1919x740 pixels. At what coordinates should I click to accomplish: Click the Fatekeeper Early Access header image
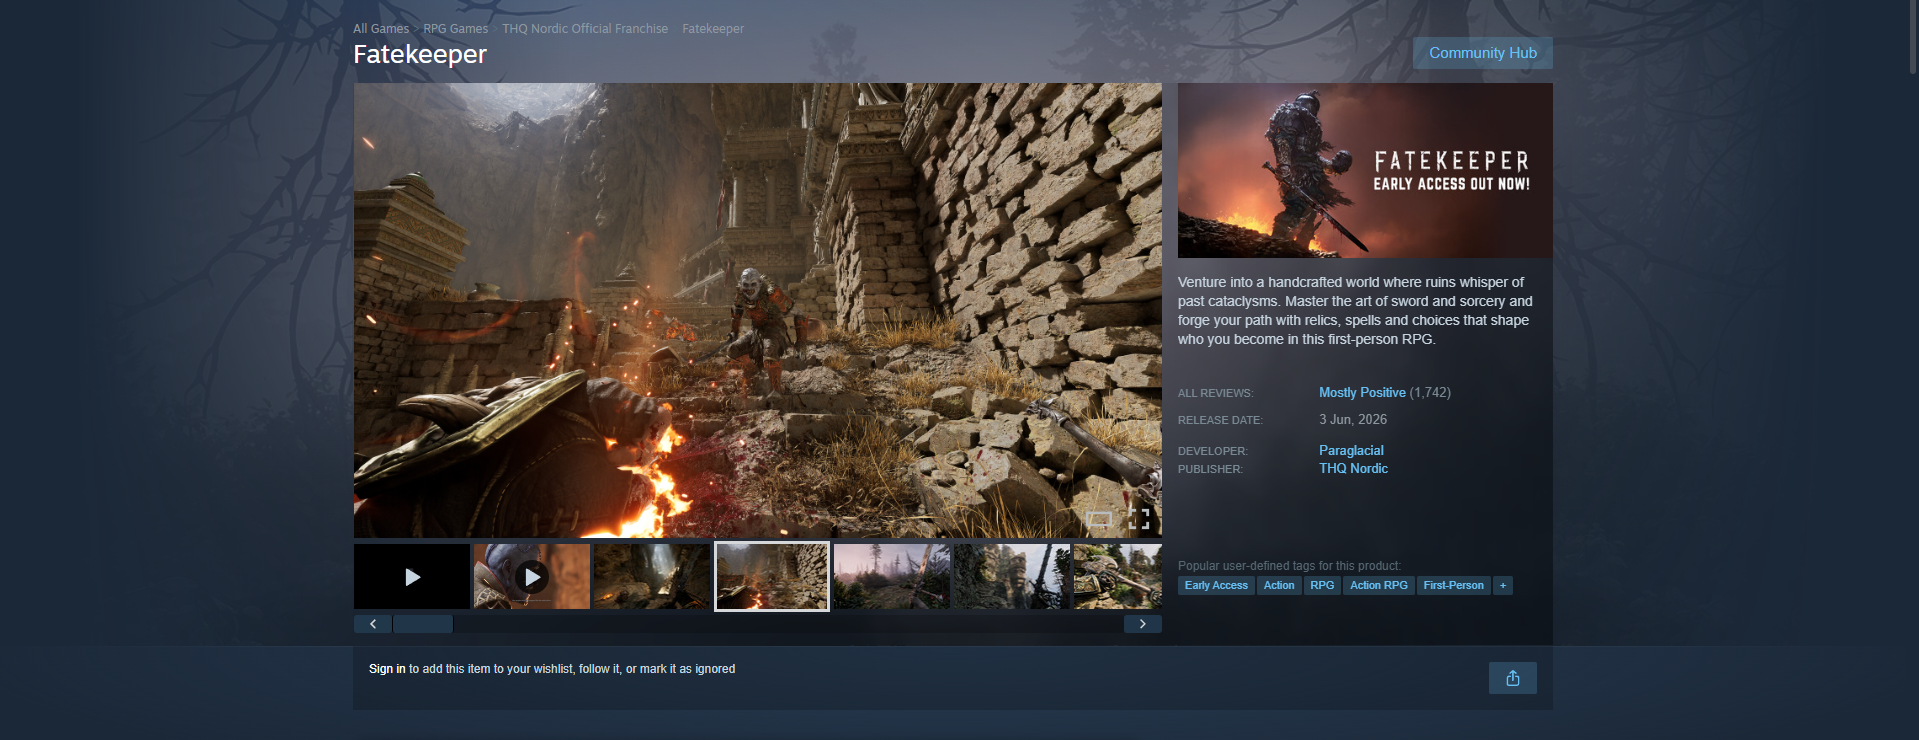coord(1365,171)
